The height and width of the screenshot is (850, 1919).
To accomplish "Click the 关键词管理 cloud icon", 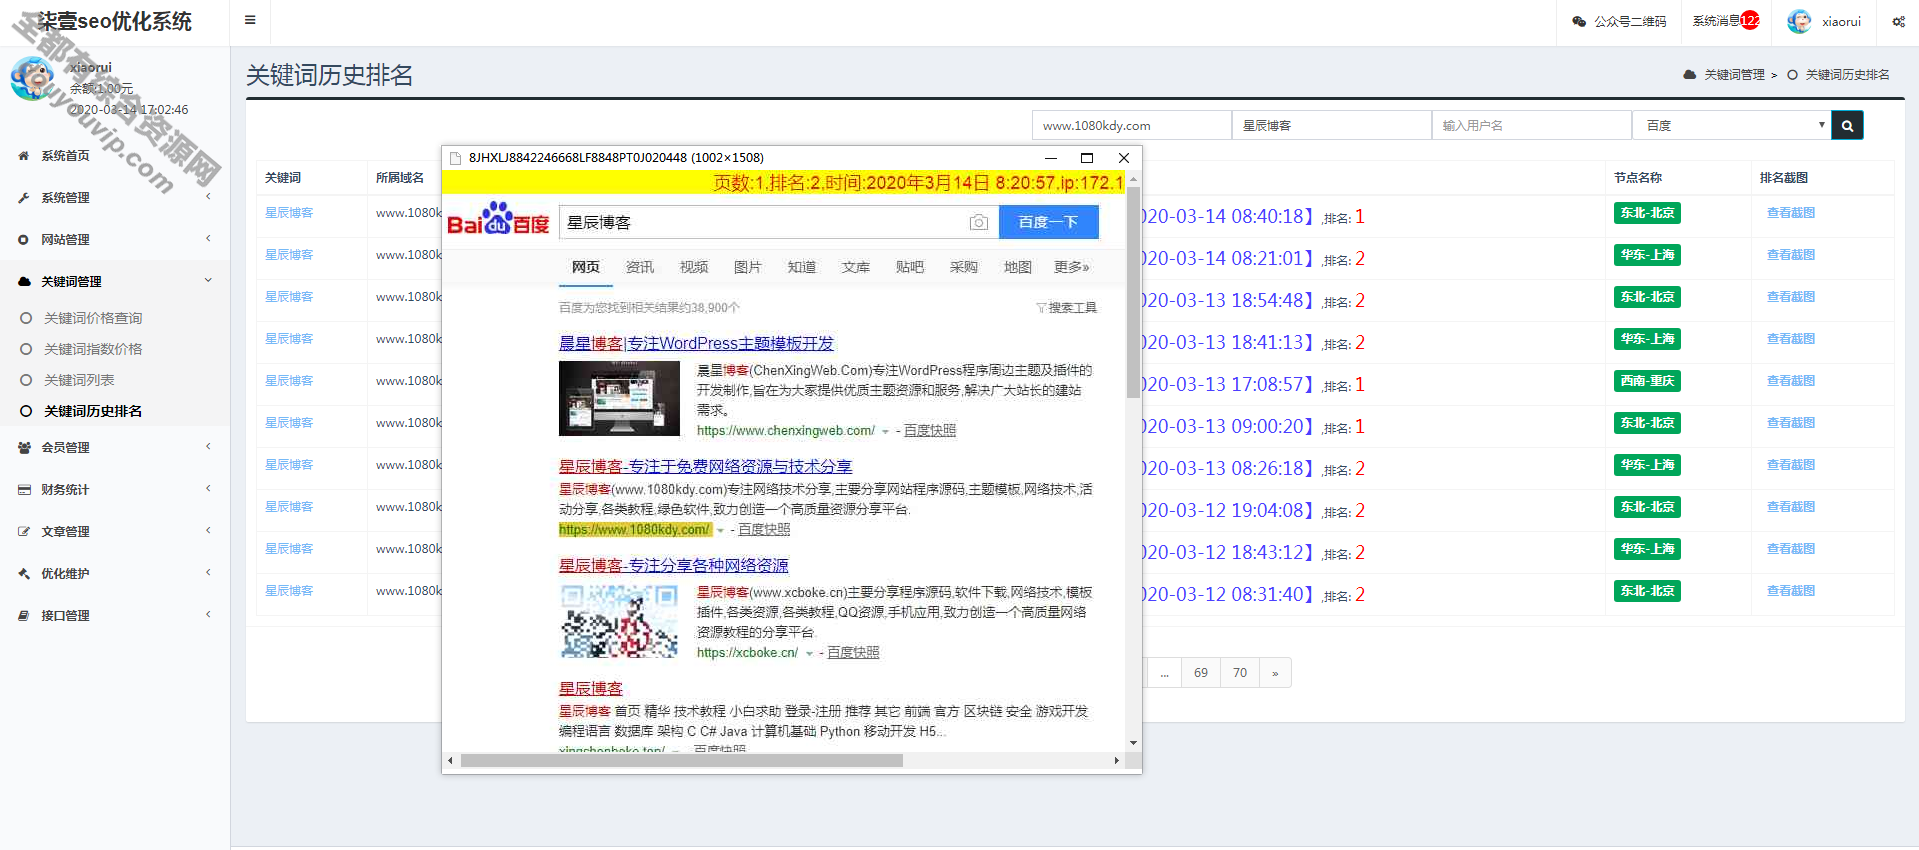I will coord(24,281).
